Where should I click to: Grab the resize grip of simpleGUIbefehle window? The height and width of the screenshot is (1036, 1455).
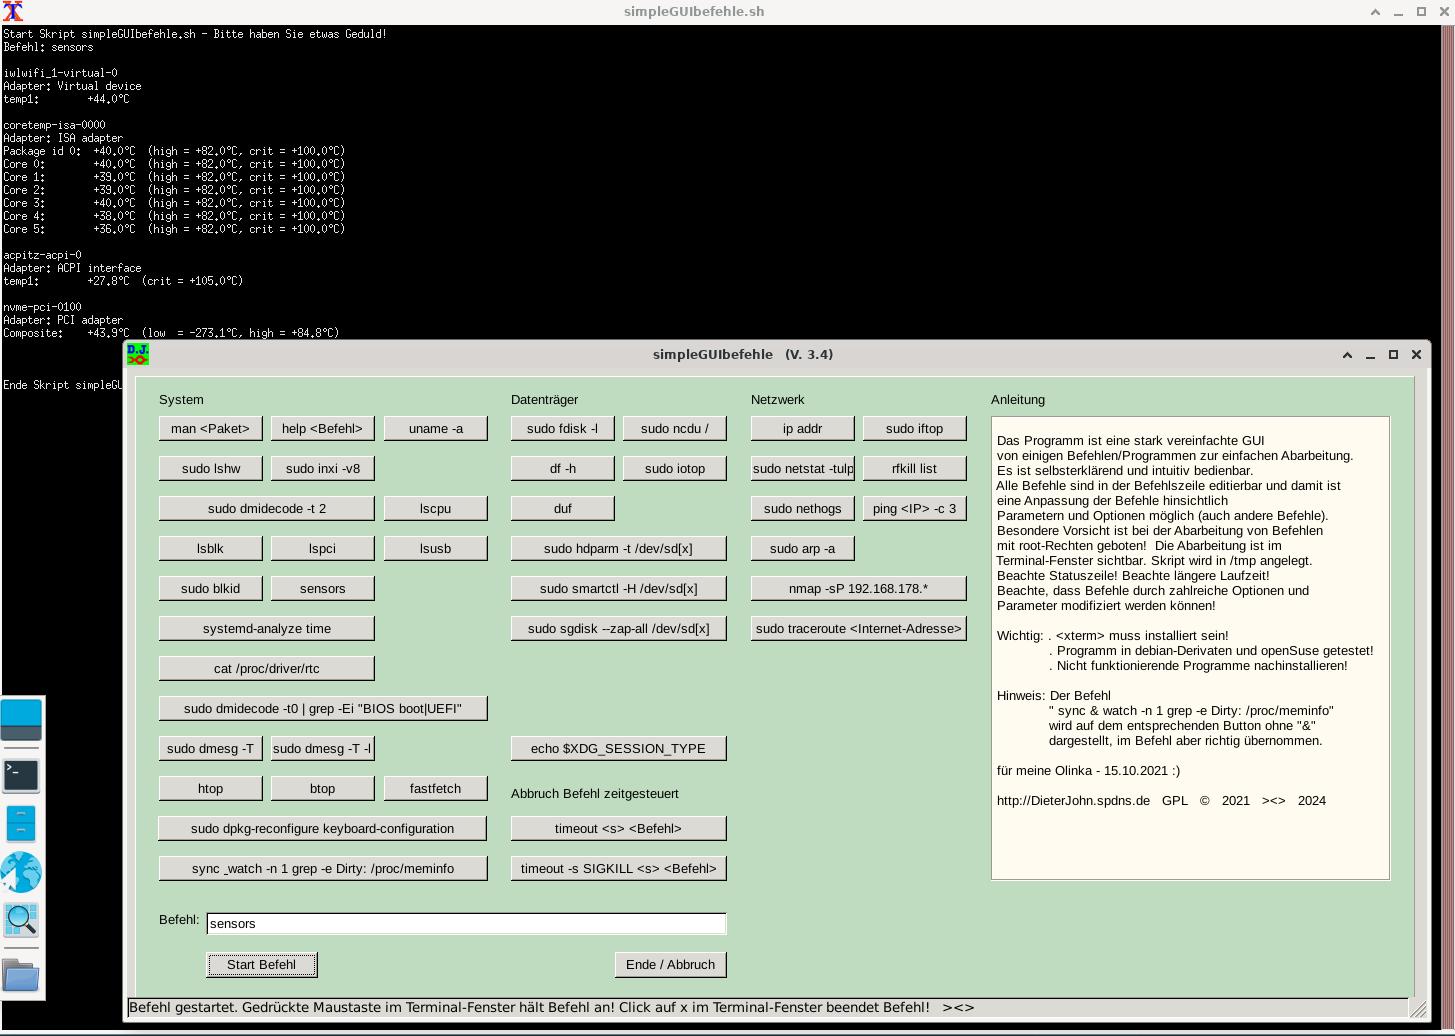coord(1418,1008)
